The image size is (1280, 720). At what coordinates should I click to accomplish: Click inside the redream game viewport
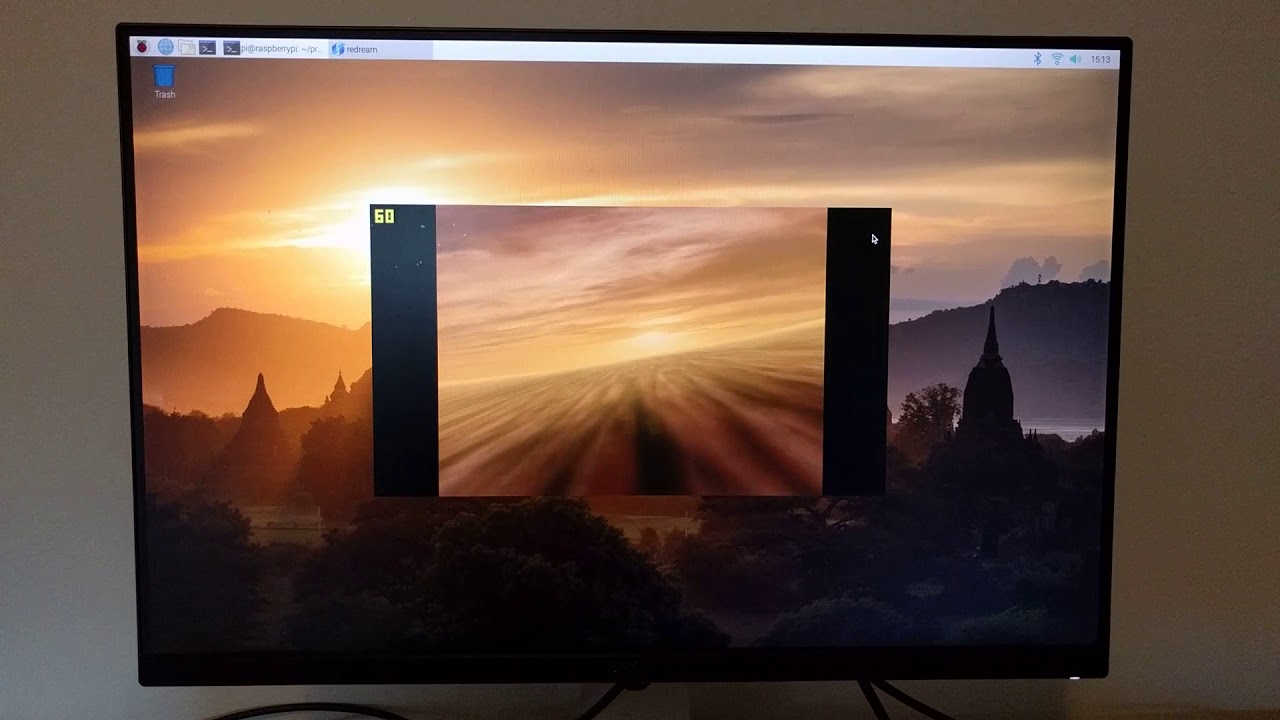(630, 351)
